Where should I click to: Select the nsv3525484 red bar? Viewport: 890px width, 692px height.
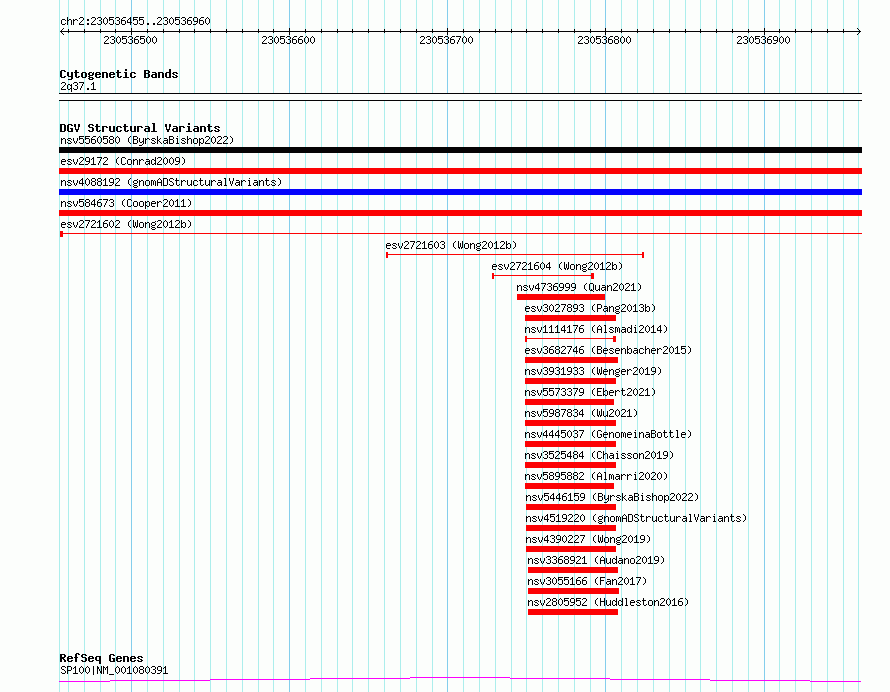coord(570,465)
